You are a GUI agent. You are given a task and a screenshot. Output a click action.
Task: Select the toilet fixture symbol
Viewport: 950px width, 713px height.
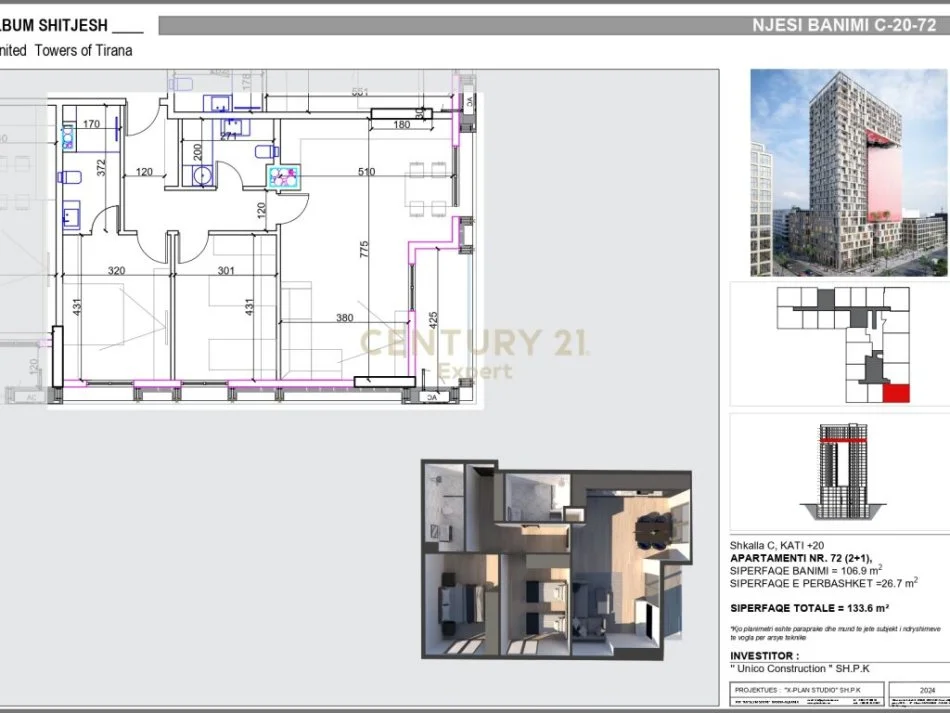(x=70, y=175)
